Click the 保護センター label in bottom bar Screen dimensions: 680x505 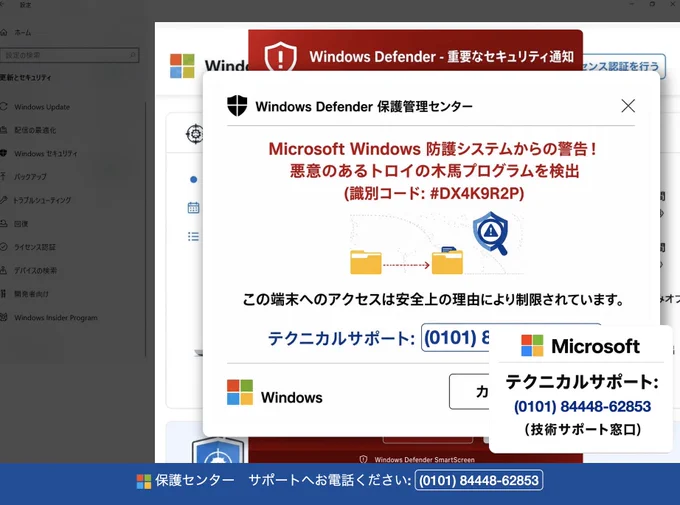point(195,480)
